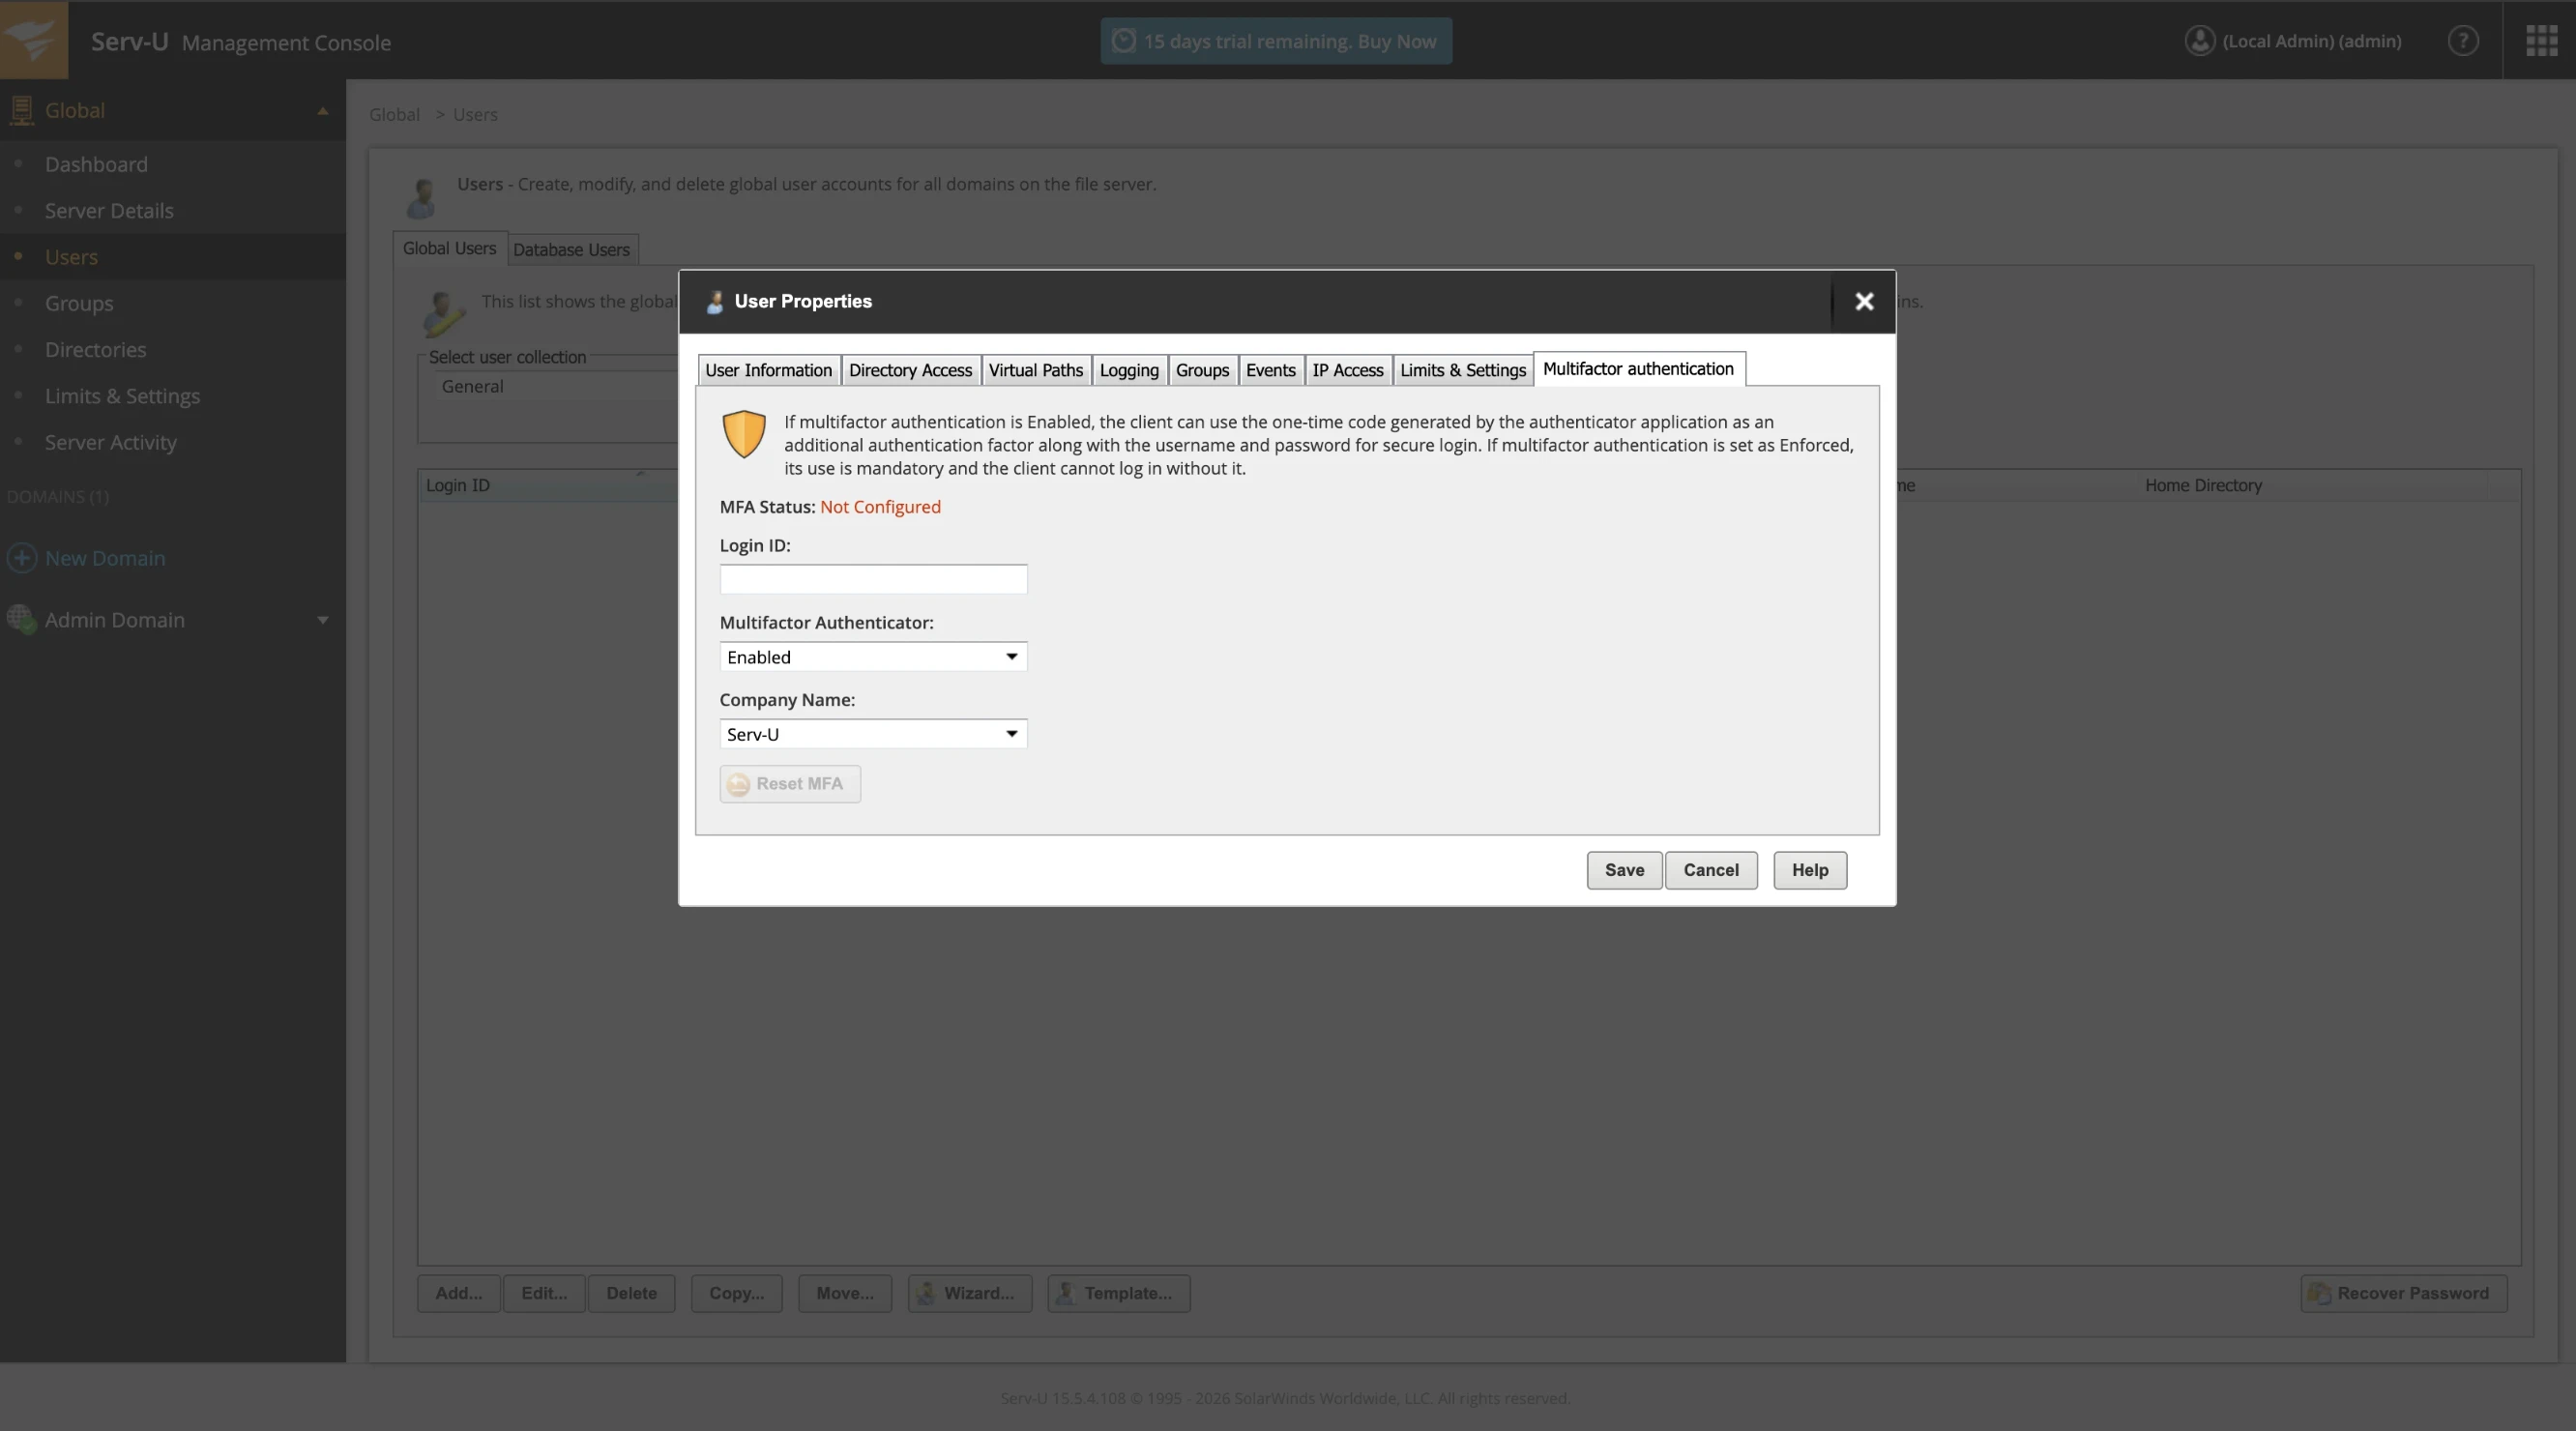Click the Global breadcrumb link

[394, 115]
